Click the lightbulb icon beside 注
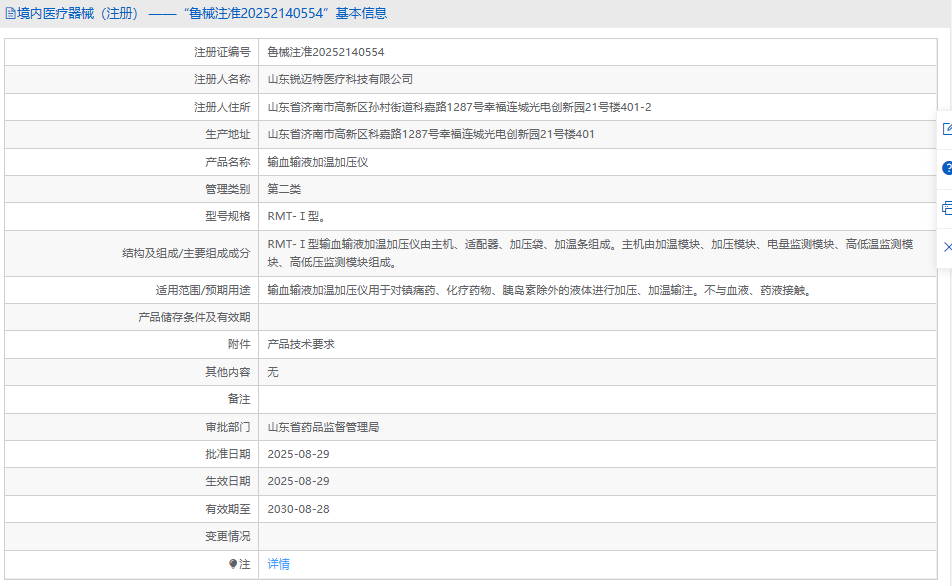This screenshot has height=586, width=952. tap(234, 564)
